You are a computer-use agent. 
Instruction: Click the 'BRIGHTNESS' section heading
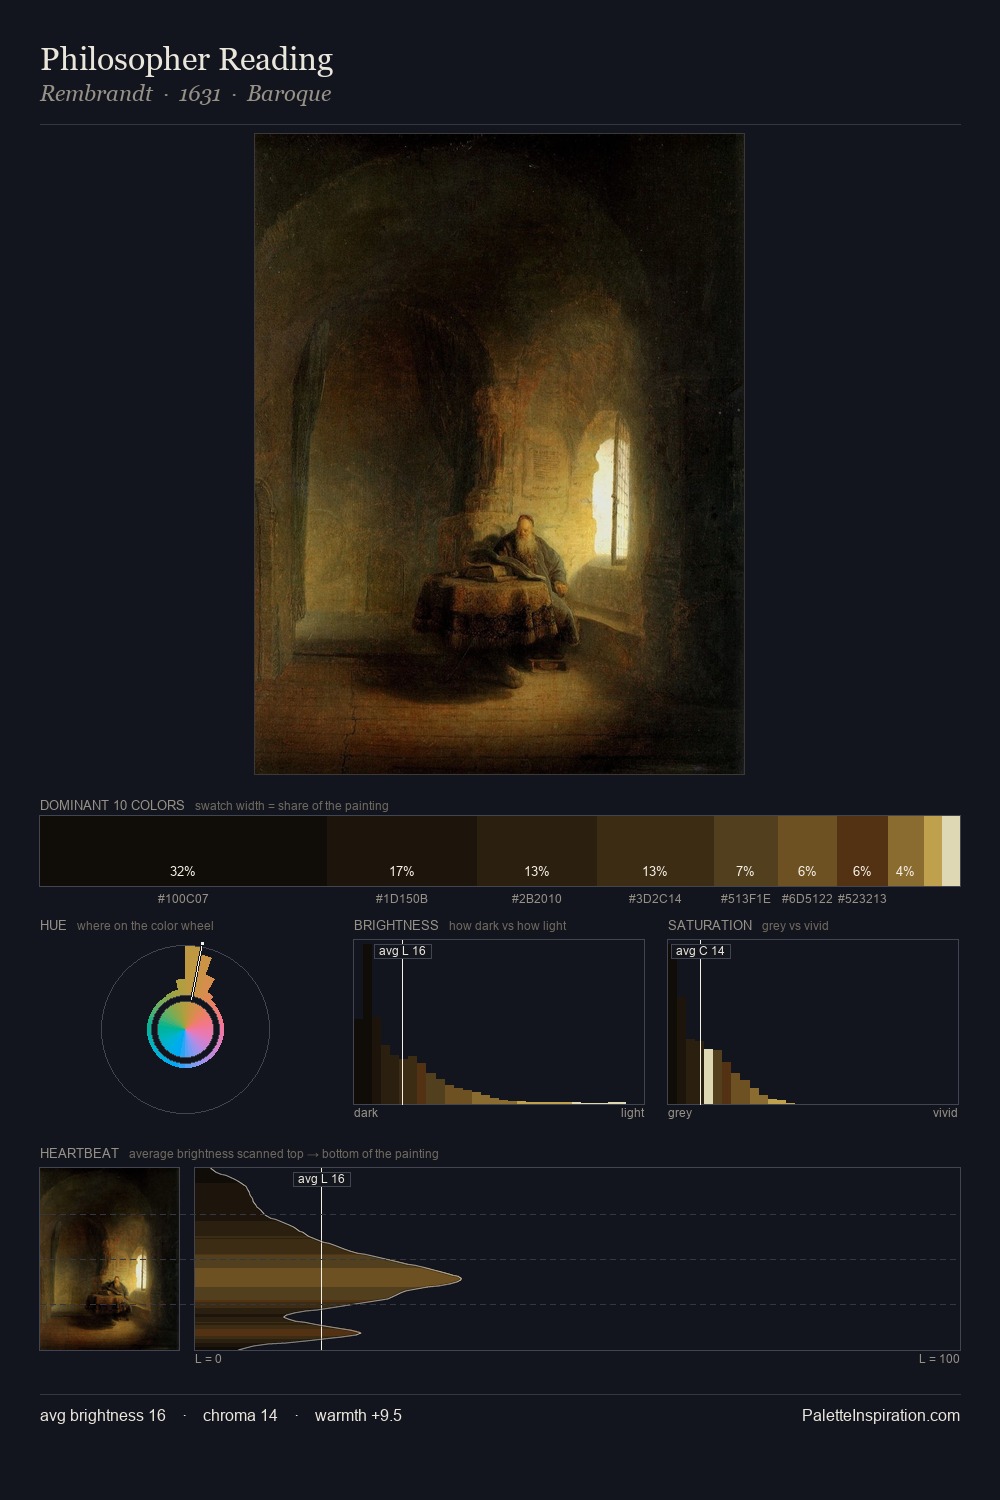pyautogui.click(x=396, y=925)
